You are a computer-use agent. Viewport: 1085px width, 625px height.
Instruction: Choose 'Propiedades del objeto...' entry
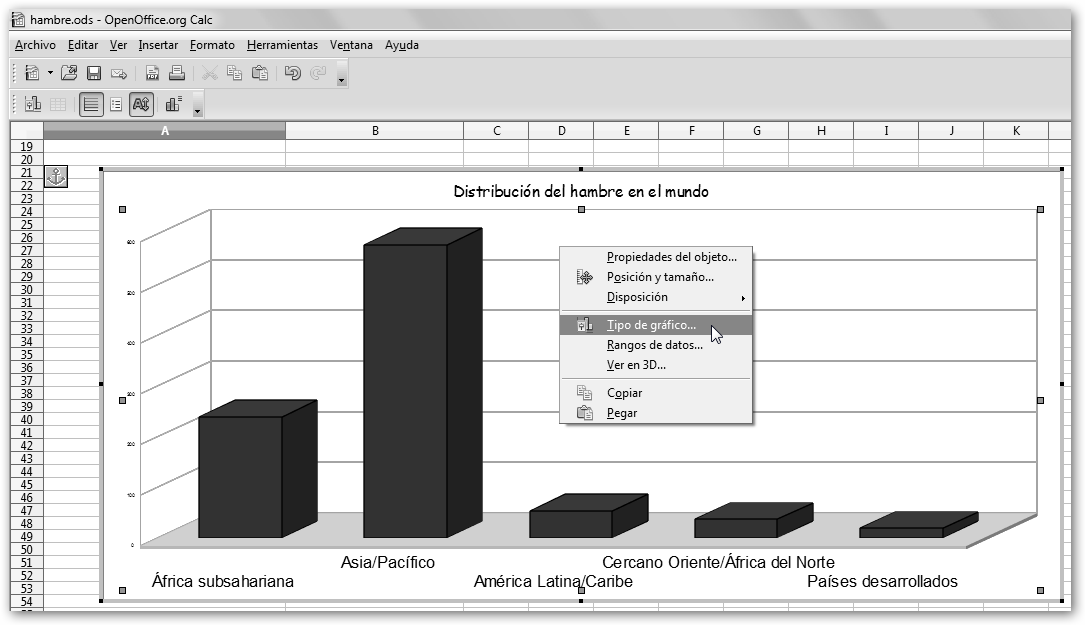(671, 257)
